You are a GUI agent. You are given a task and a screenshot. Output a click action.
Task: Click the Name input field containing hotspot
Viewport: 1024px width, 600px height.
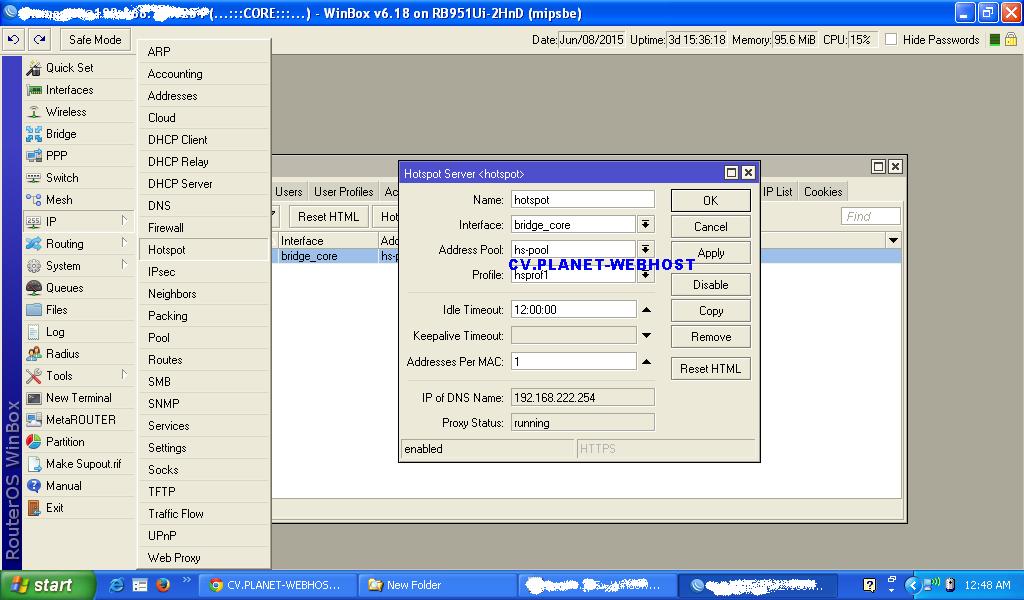[x=582, y=200]
